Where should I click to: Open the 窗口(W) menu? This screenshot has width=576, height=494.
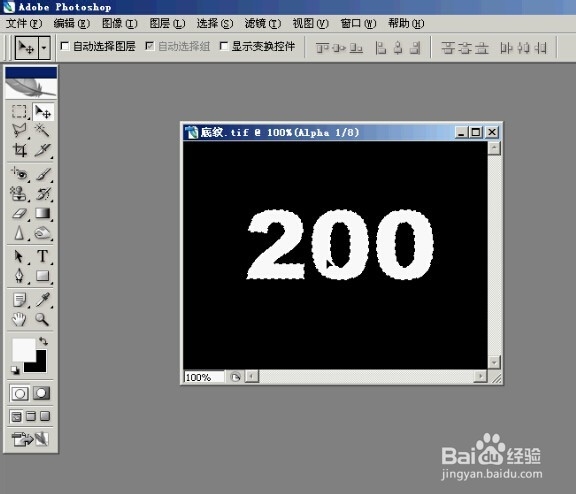click(358, 24)
